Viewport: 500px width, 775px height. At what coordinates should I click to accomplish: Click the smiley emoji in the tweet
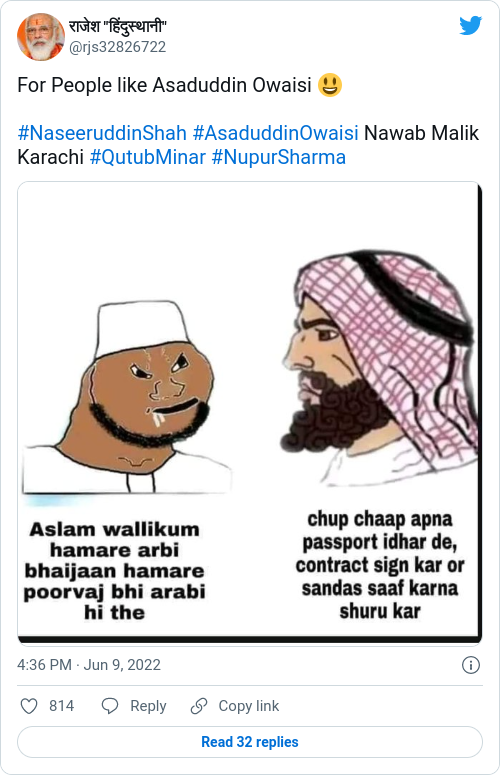[330, 85]
